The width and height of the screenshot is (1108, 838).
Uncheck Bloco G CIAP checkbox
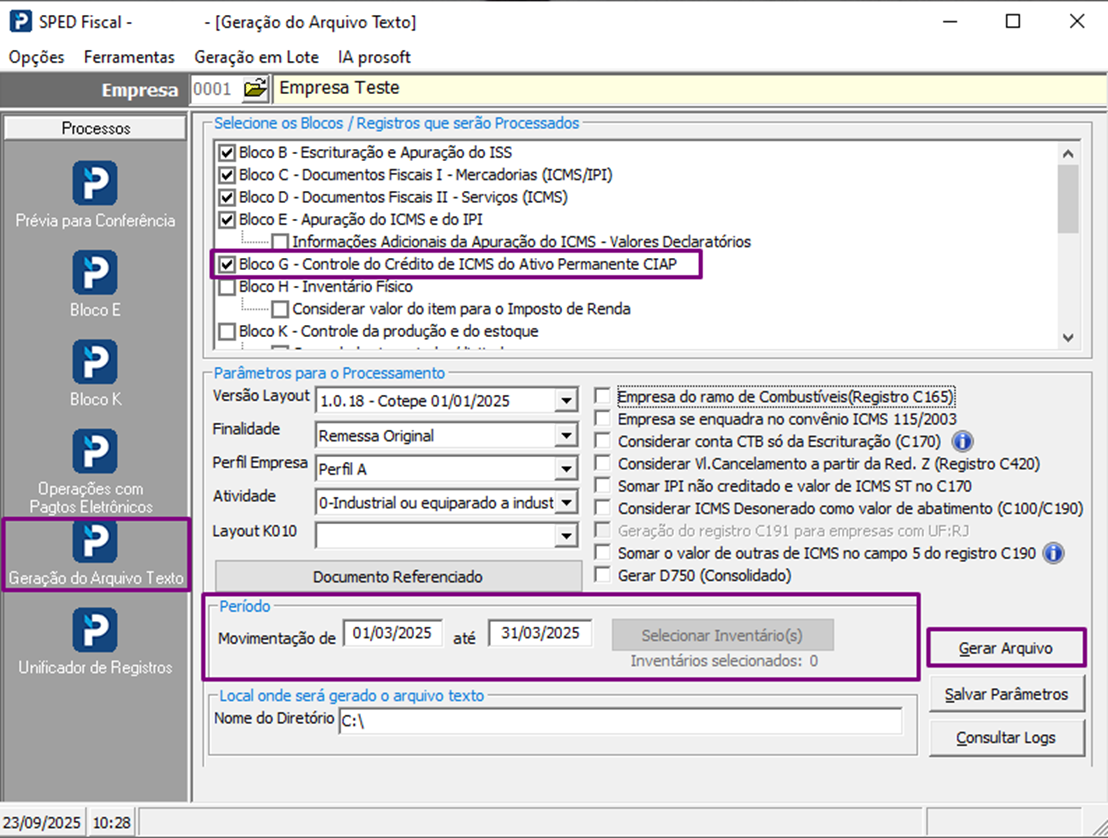227,265
